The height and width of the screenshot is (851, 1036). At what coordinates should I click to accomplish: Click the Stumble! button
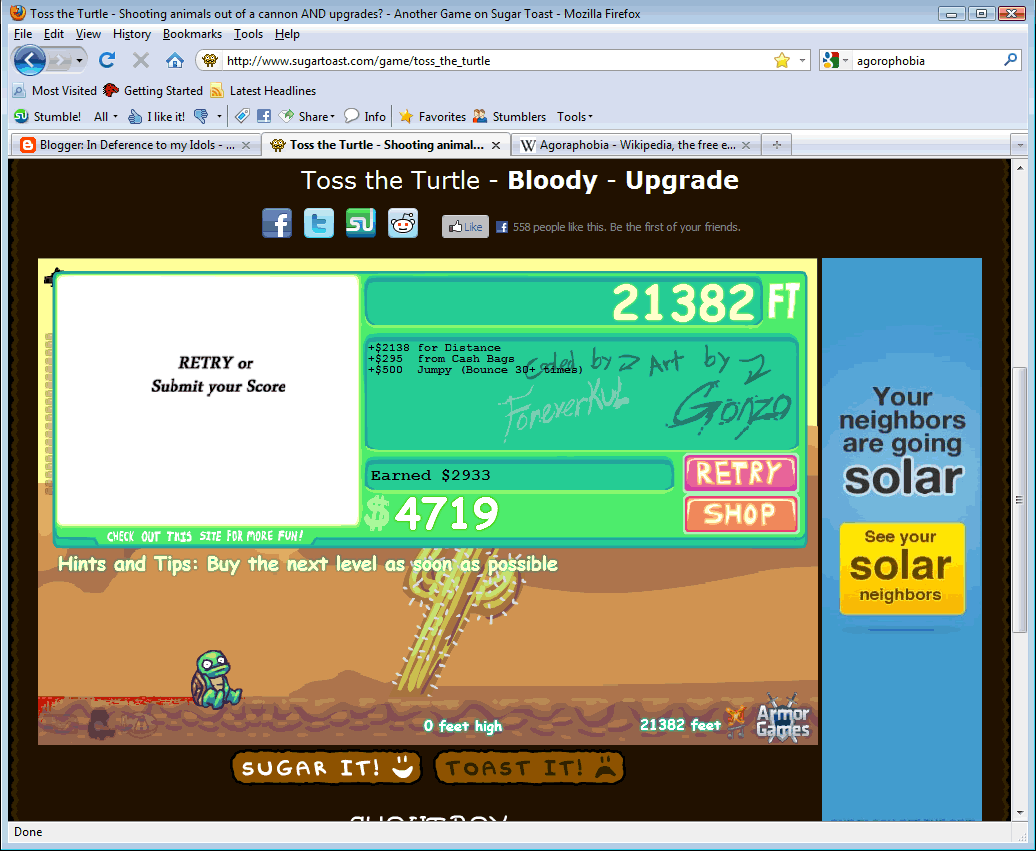48,116
